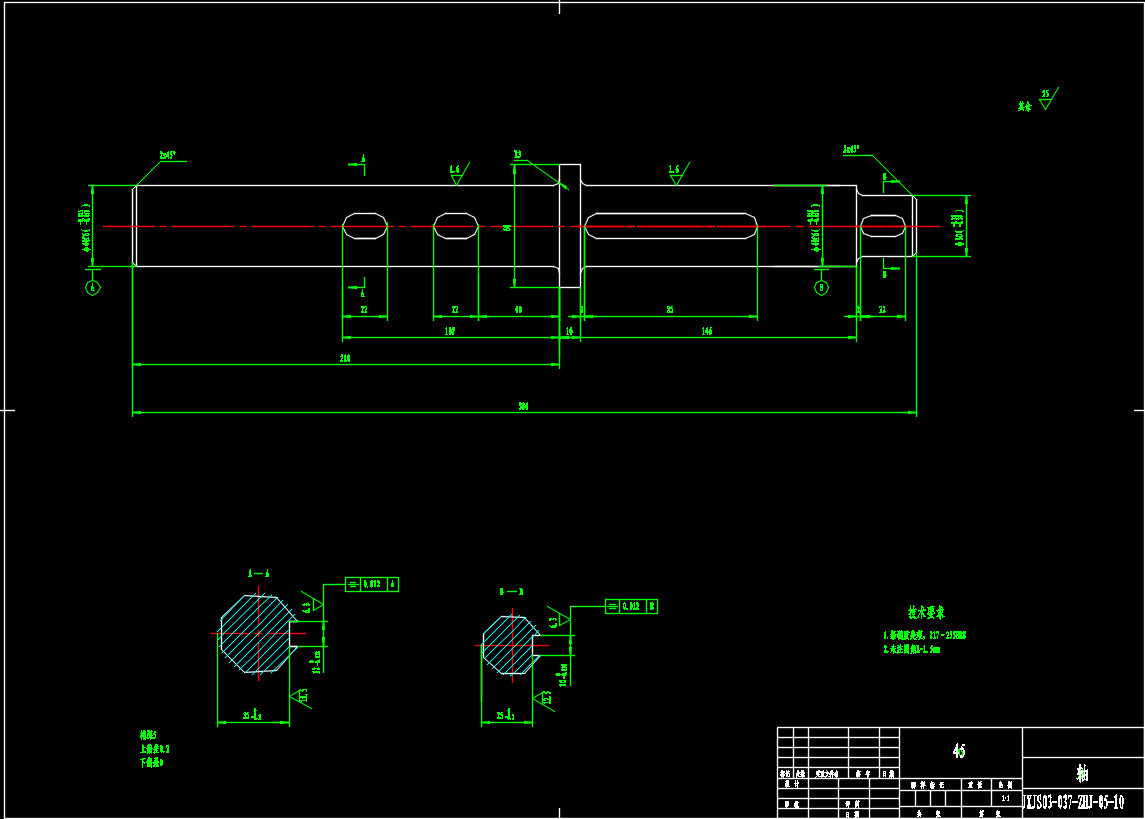Click the red centerline of the shaft
This screenshot has width=1145, height=819.
(x=521, y=227)
